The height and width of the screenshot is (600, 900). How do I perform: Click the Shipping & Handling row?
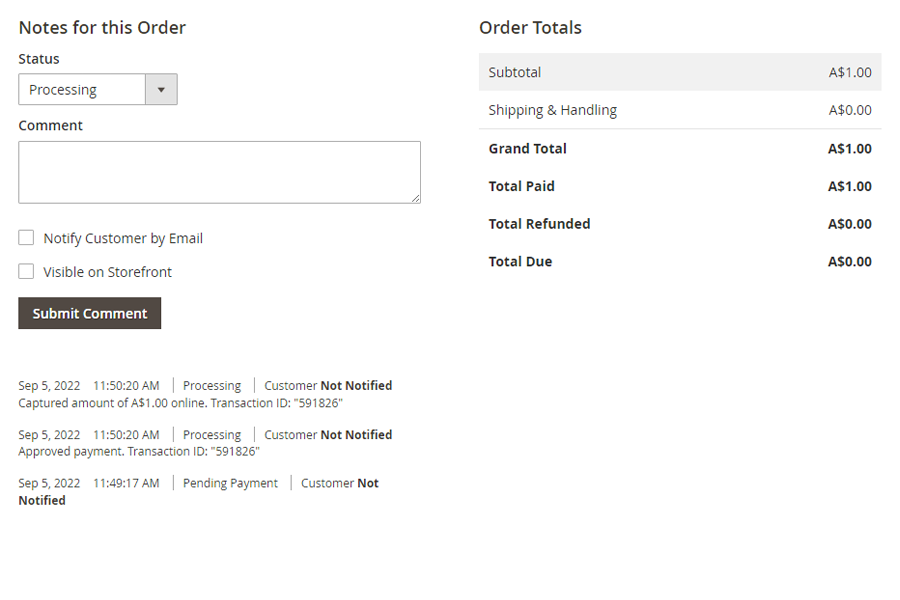680,110
